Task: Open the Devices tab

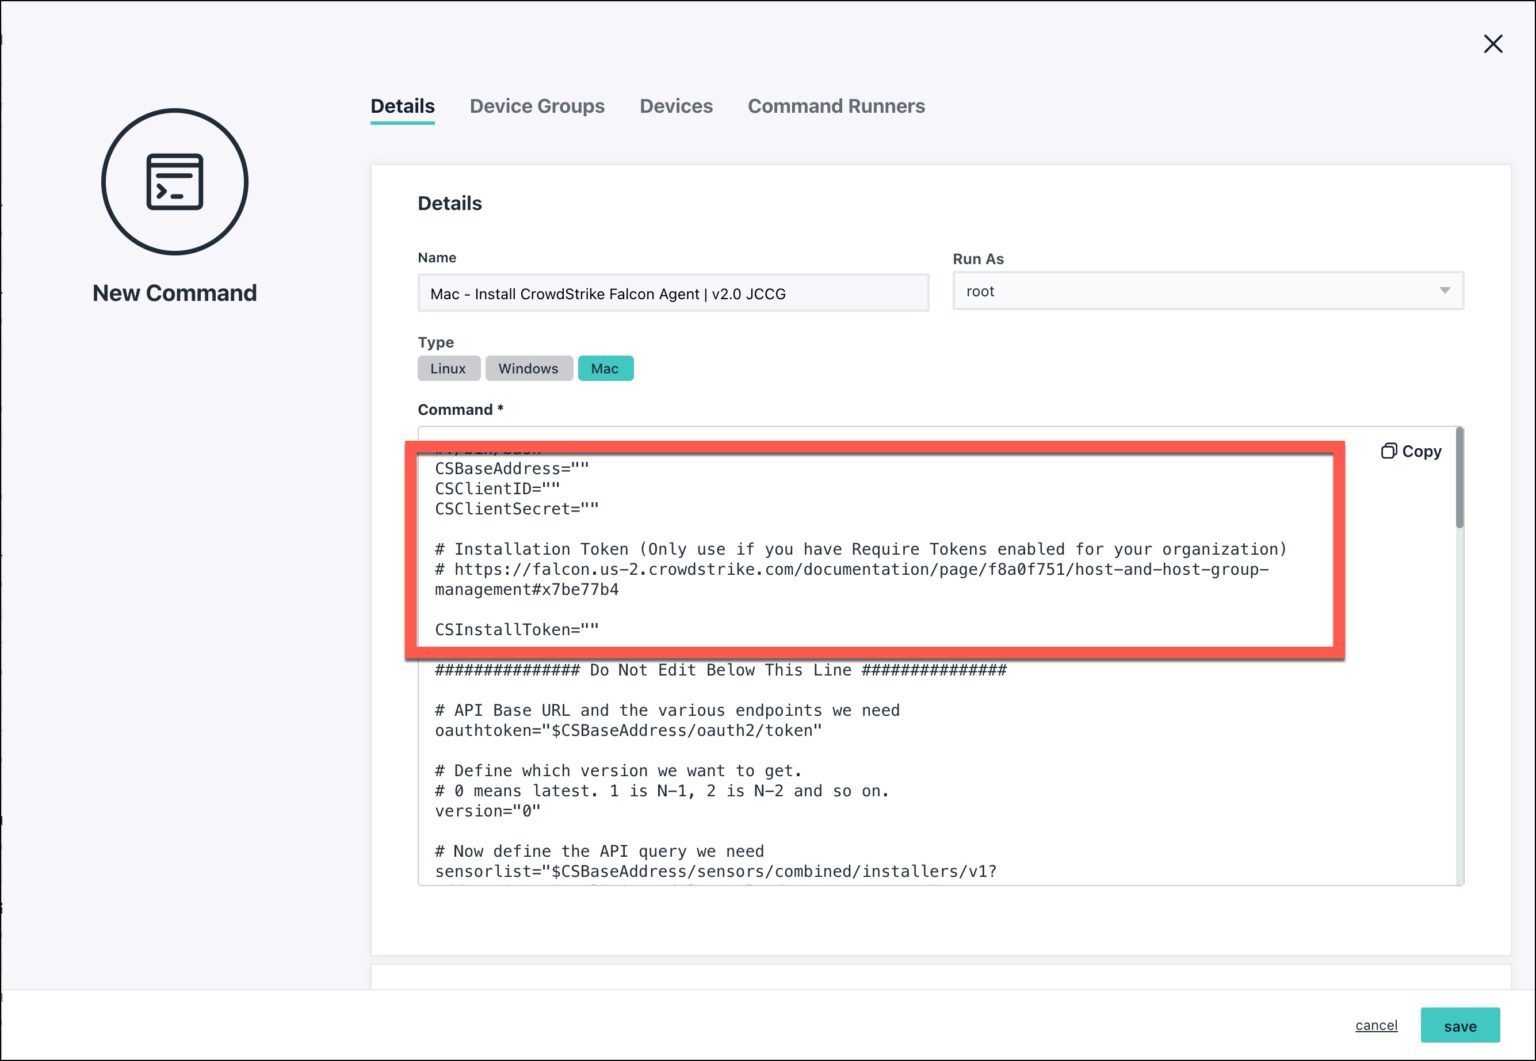Action: click(676, 106)
